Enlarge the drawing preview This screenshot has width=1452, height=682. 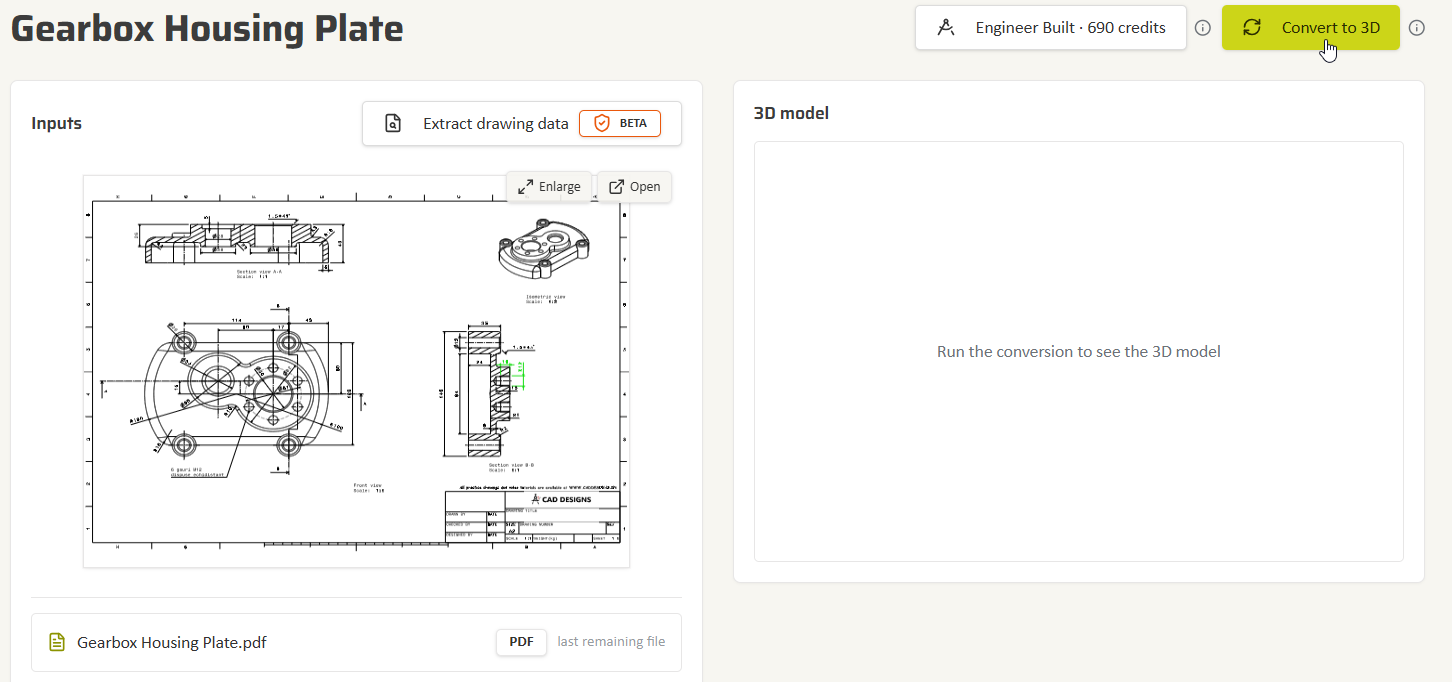click(550, 187)
